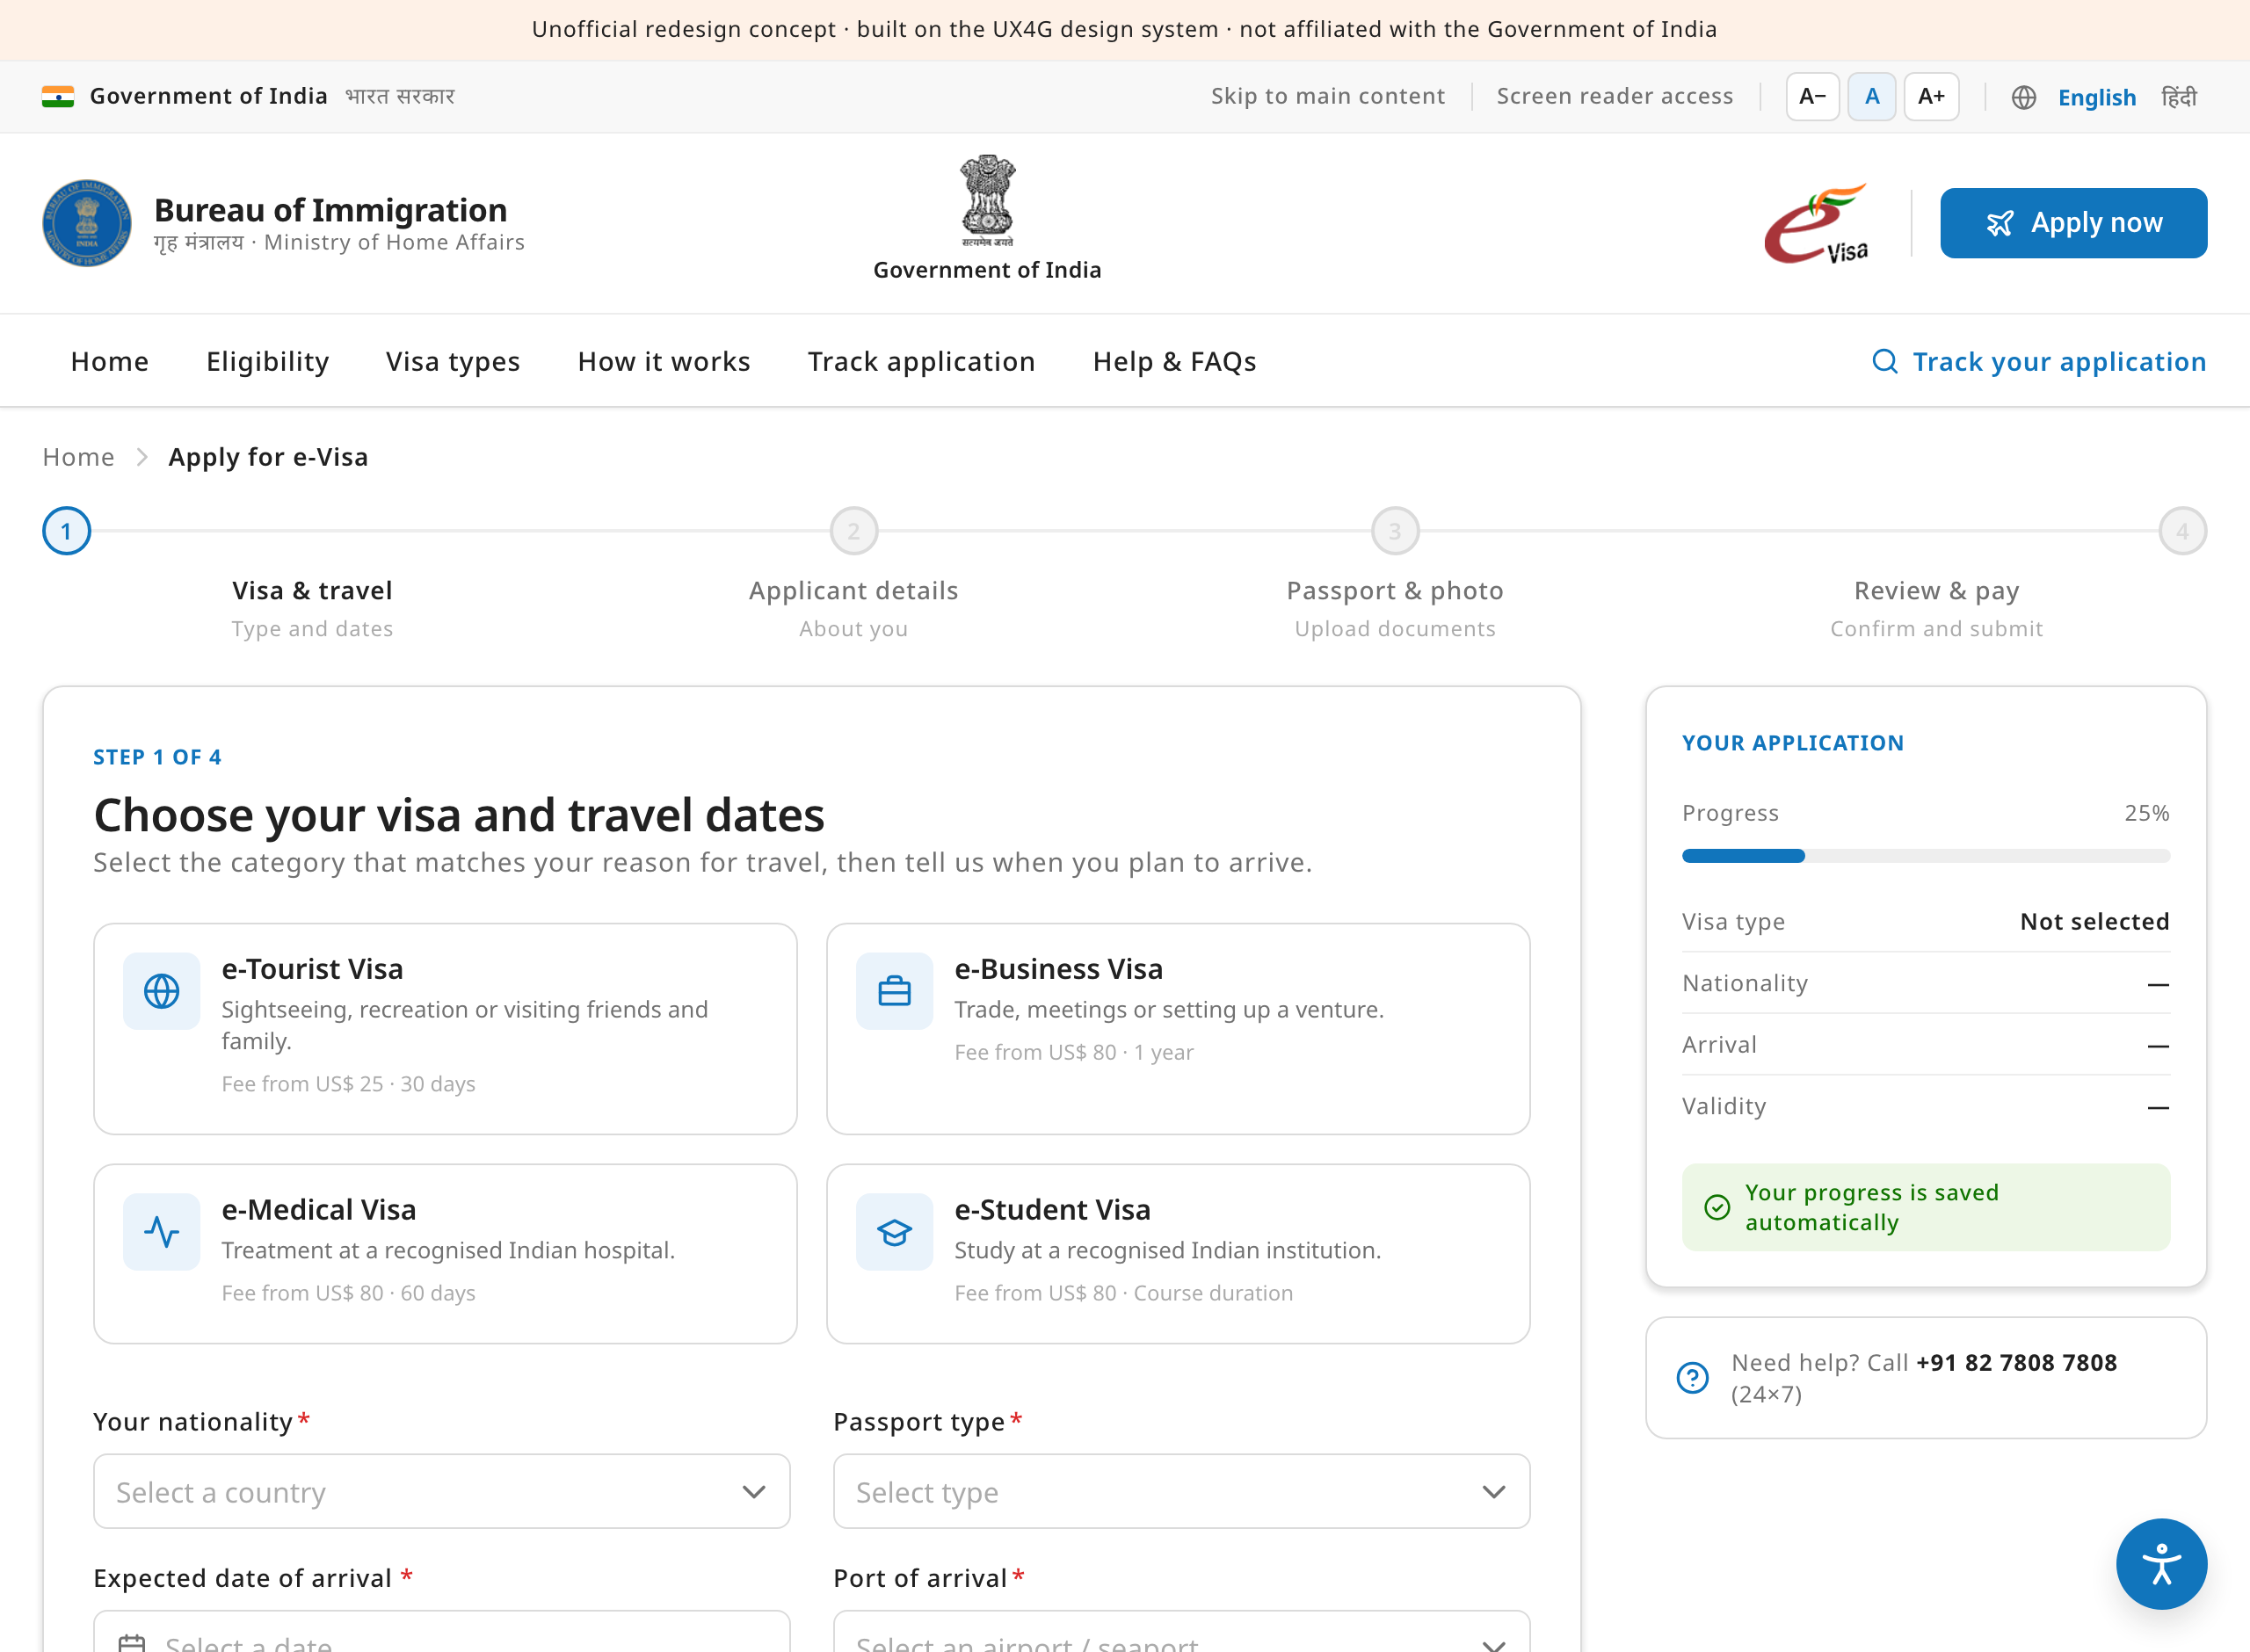Decrease font size with A− button
This screenshot has width=2250, height=1652.
1812,97
